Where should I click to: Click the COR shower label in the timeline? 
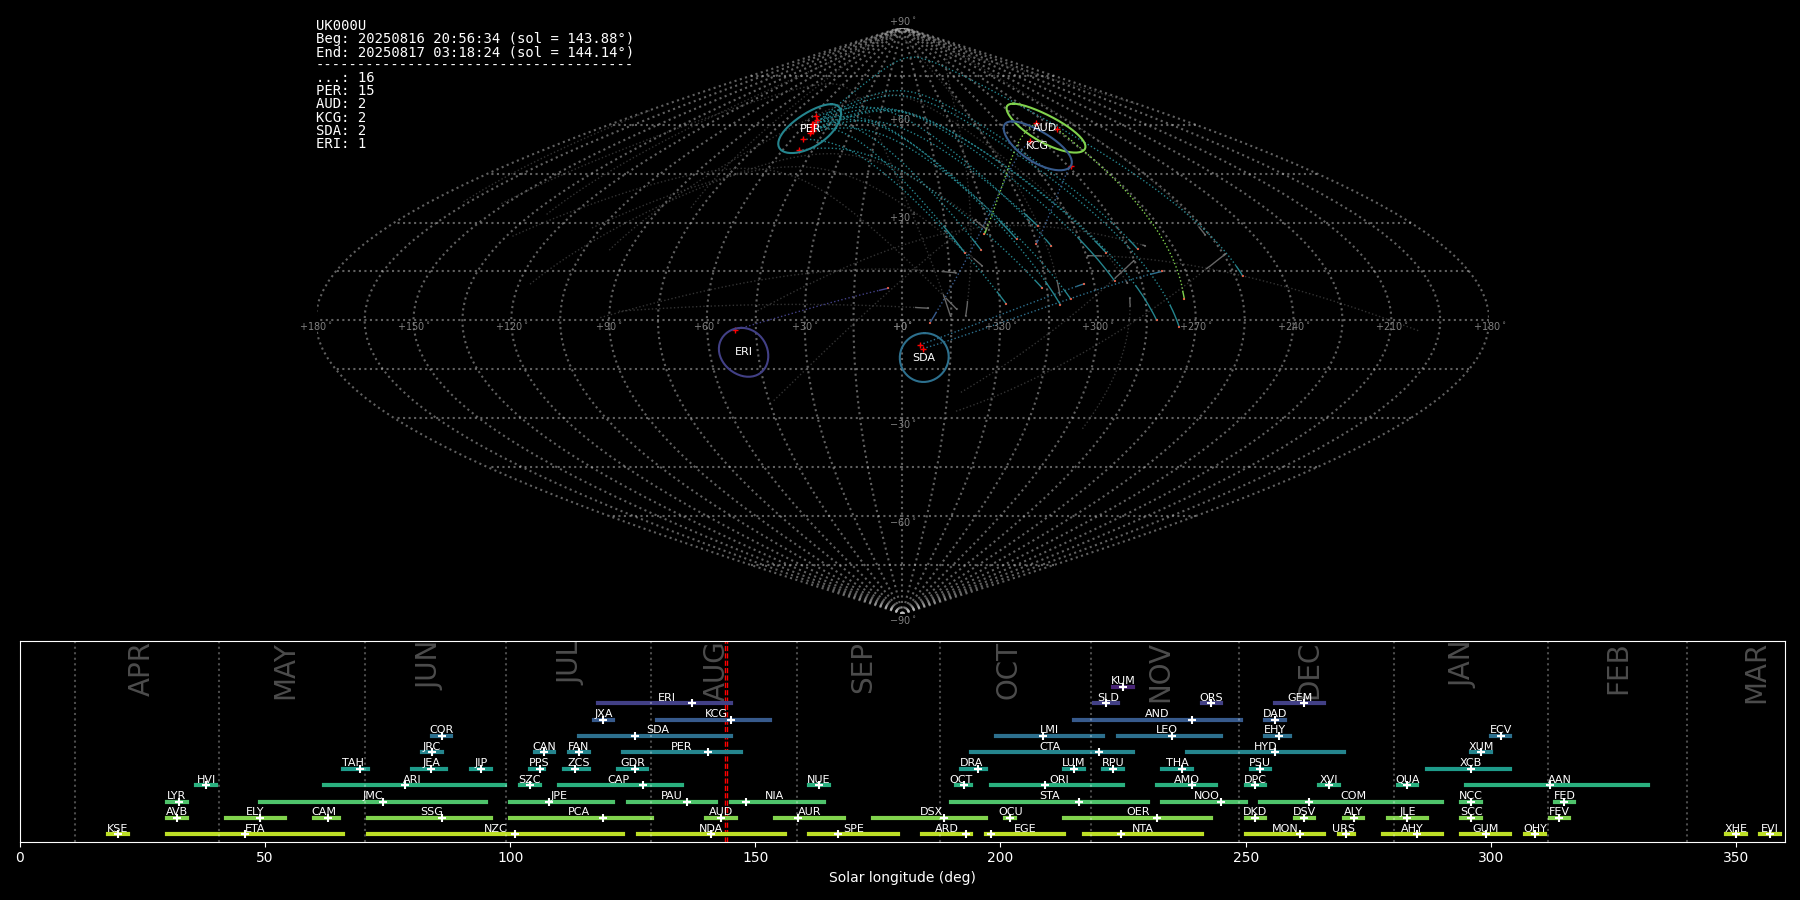[x=441, y=730]
